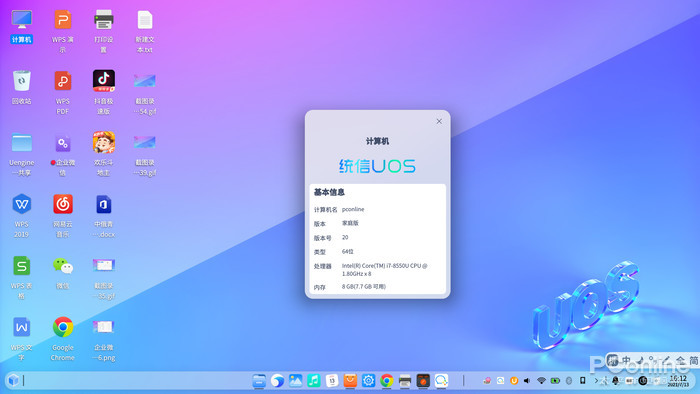Open the app store in dock
700x394 pixels.
pos(350,381)
